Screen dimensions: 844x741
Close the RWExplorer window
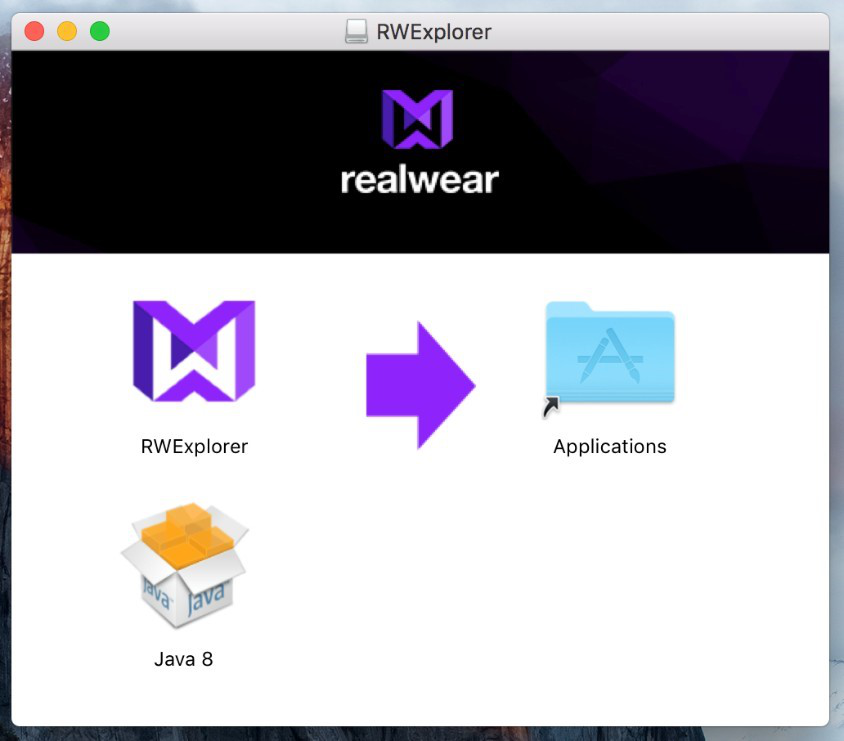[x=34, y=31]
